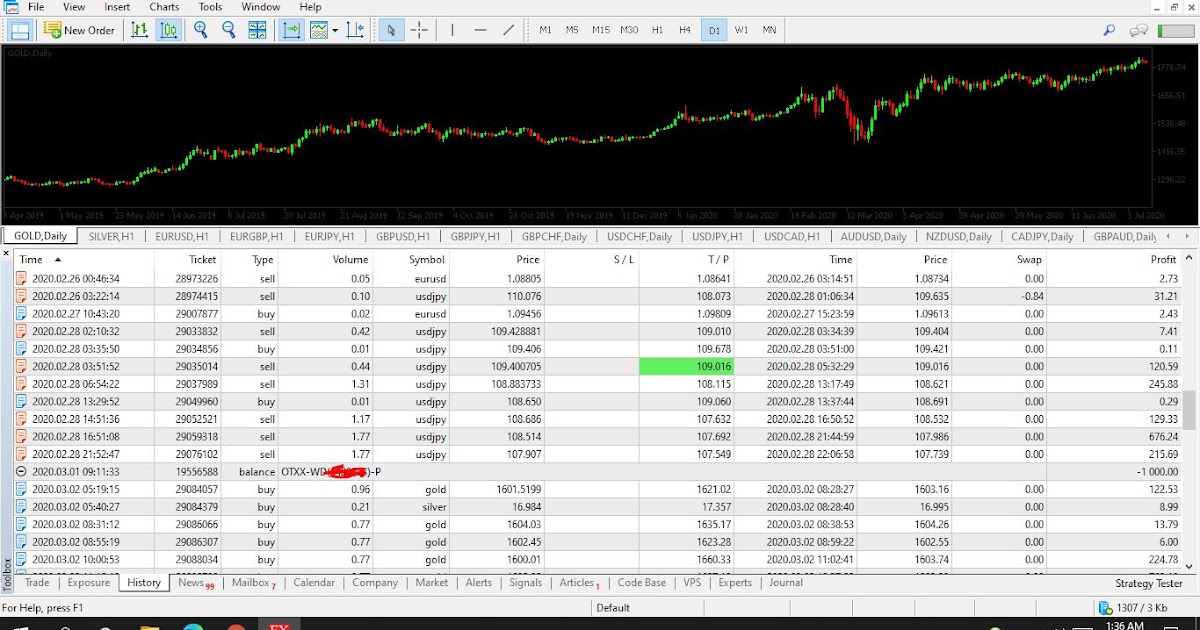Select the Crosshair tool
The width and height of the screenshot is (1200, 630).
tap(419, 30)
